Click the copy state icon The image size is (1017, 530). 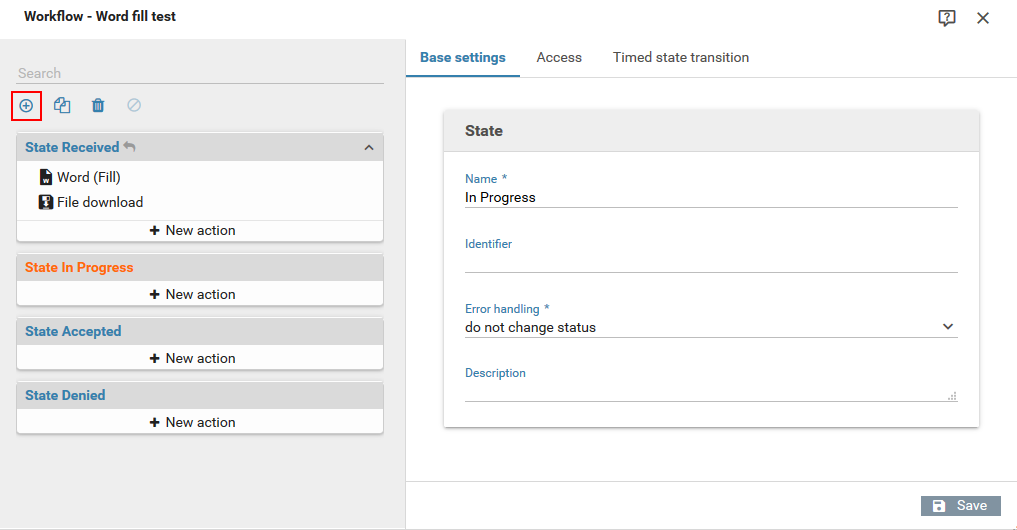pyautogui.click(x=62, y=105)
